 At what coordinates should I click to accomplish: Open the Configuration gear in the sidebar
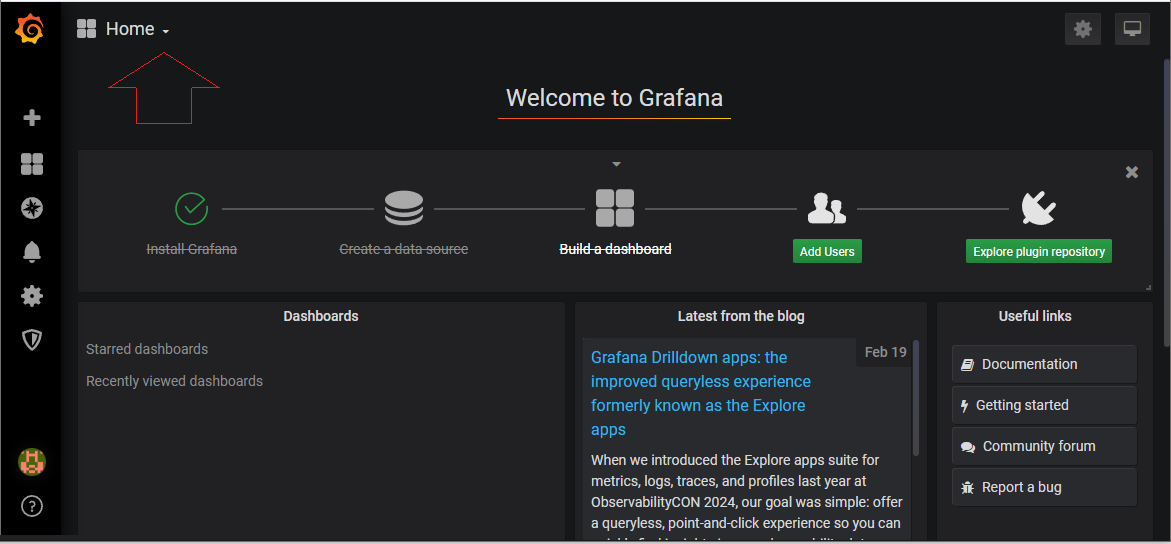point(32,297)
